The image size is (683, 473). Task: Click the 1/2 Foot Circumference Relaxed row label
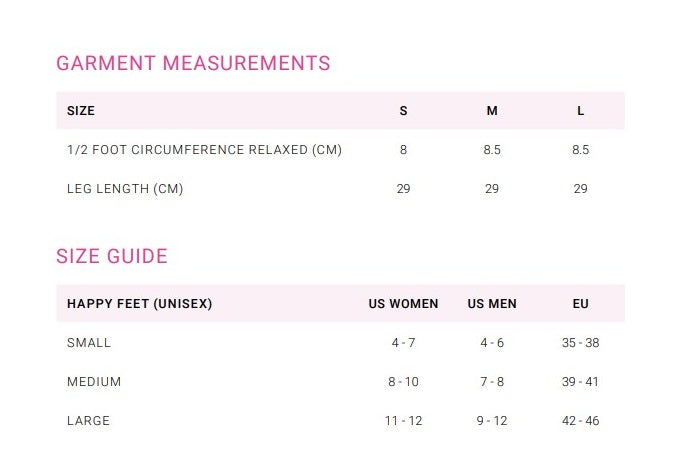point(204,150)
